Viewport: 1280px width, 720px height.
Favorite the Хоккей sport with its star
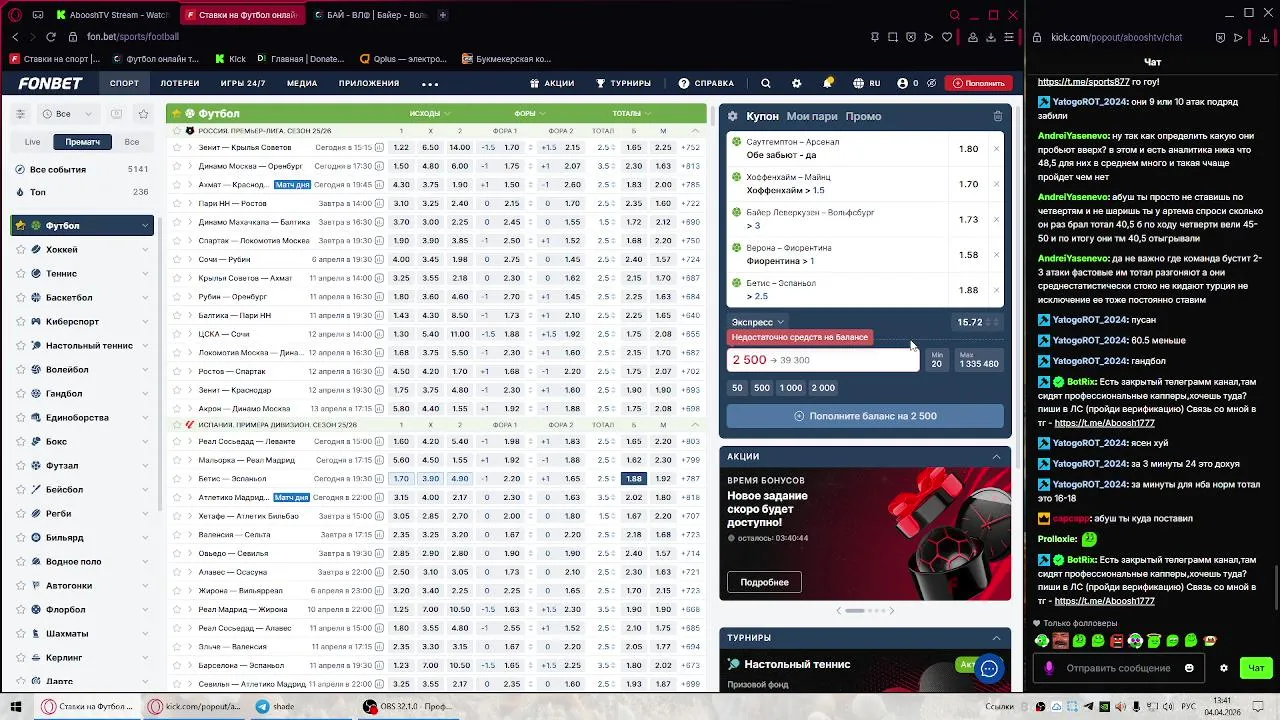[x=20, y=249]
